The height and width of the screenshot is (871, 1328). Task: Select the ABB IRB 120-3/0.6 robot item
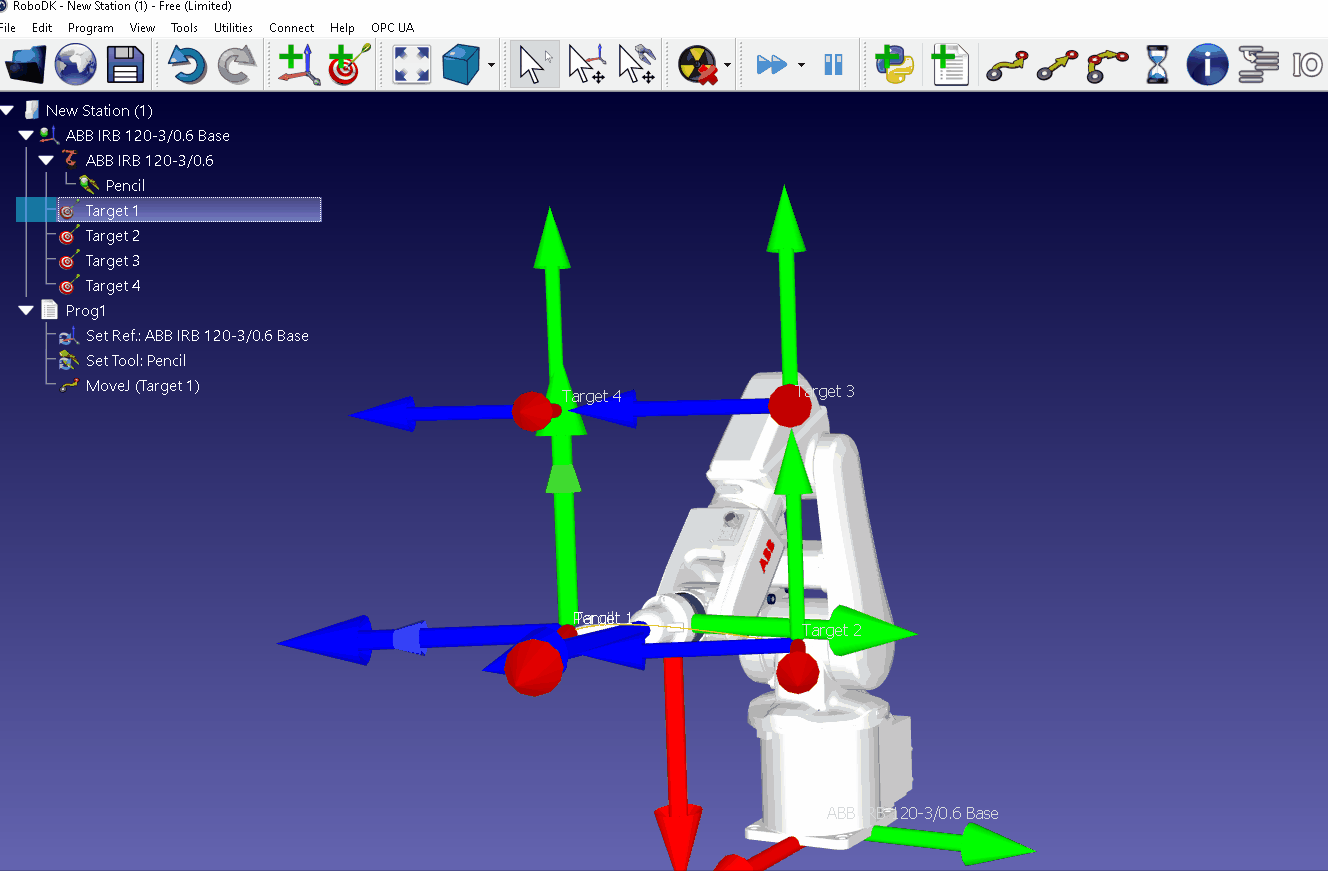(x=150, y=161)
